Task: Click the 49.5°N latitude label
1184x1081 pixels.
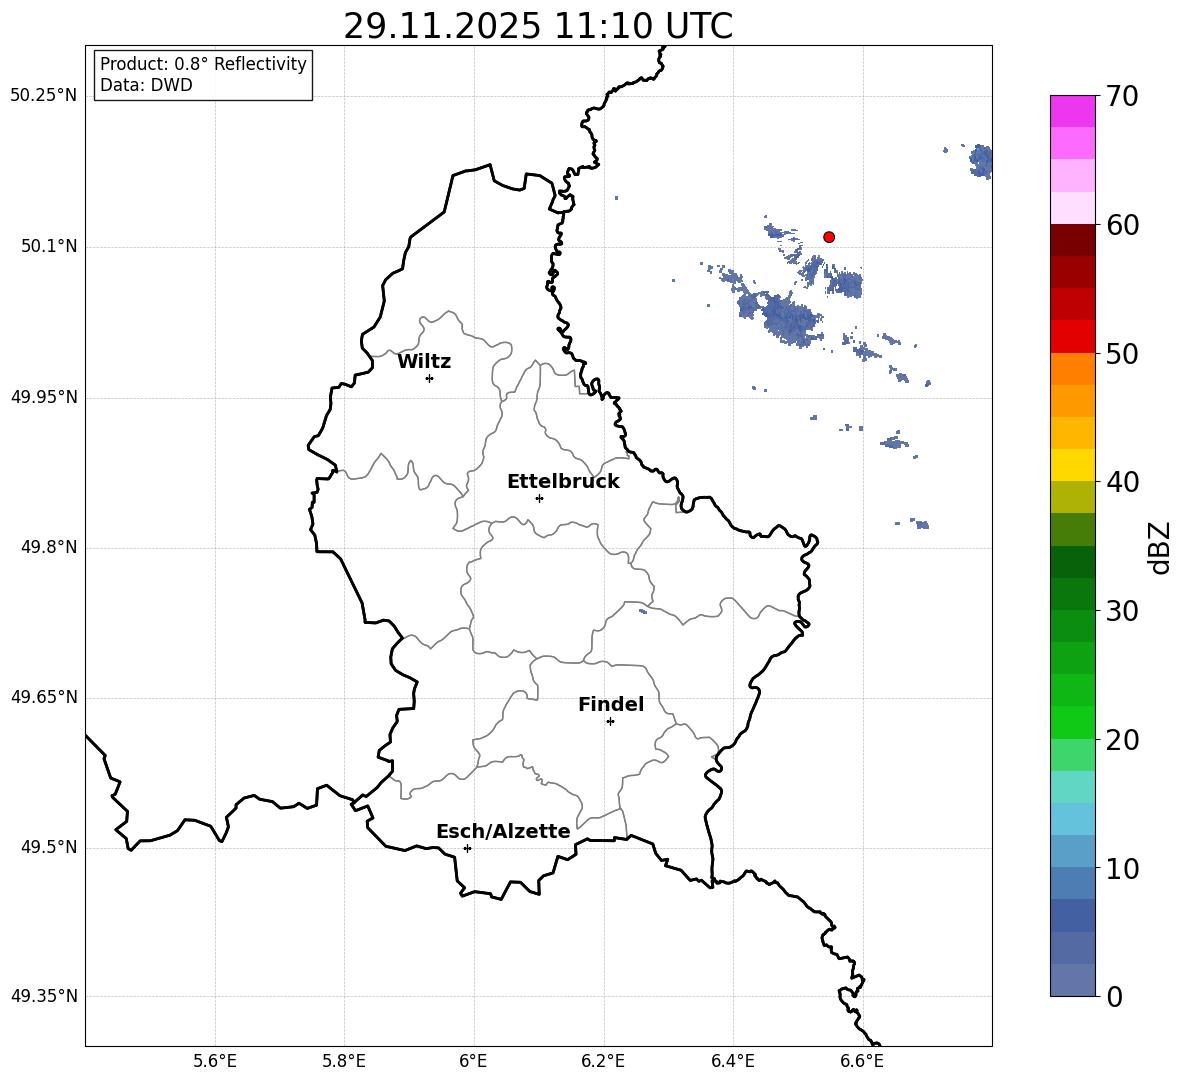Action: click(x=49, y=848)
